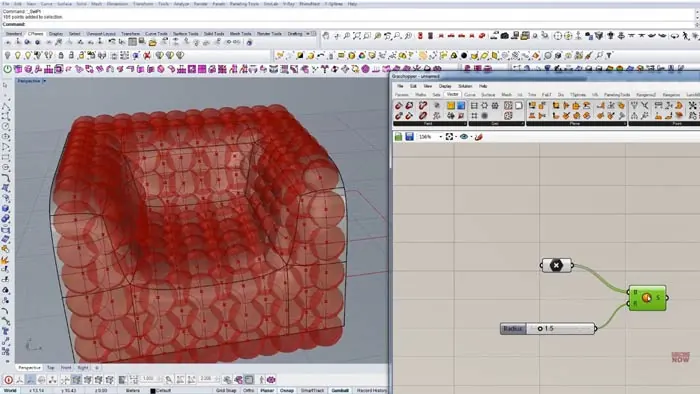Viewport: 700px width, 394px height.
Task: Switch to the Vector tab in Grasshopper
Action: point(452,94)
